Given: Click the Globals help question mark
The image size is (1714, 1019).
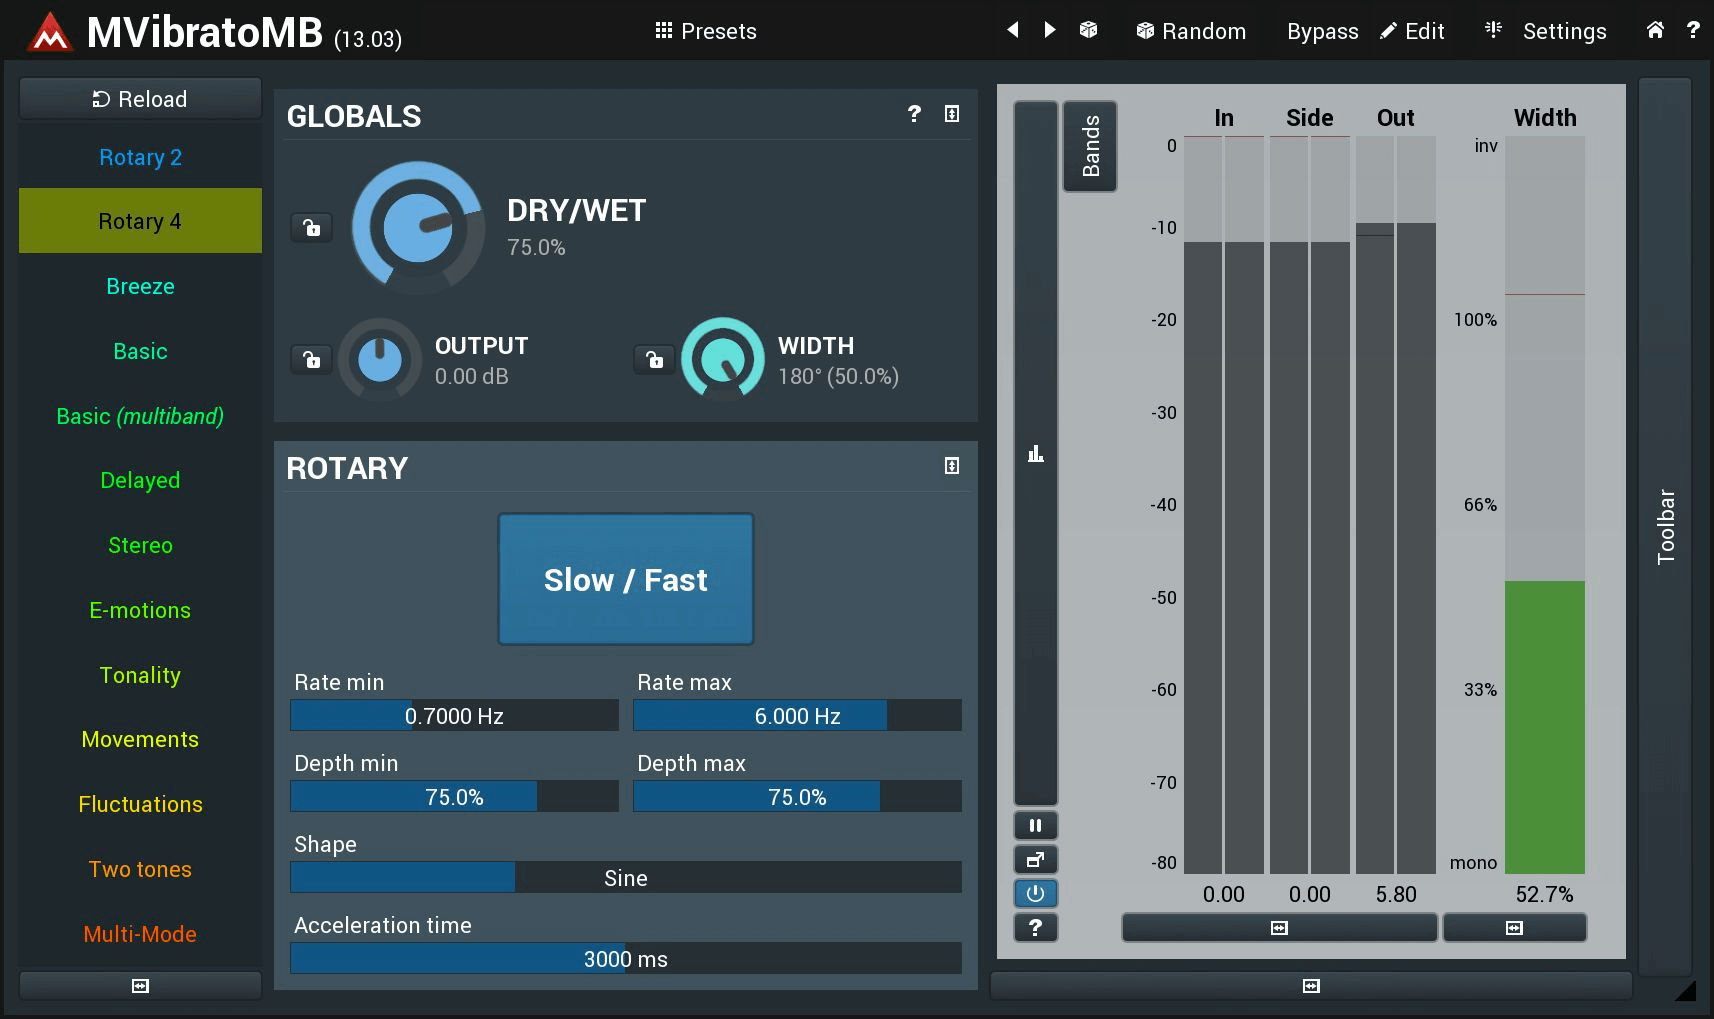Looking at the screenshot, I should (x=913, y=114).
